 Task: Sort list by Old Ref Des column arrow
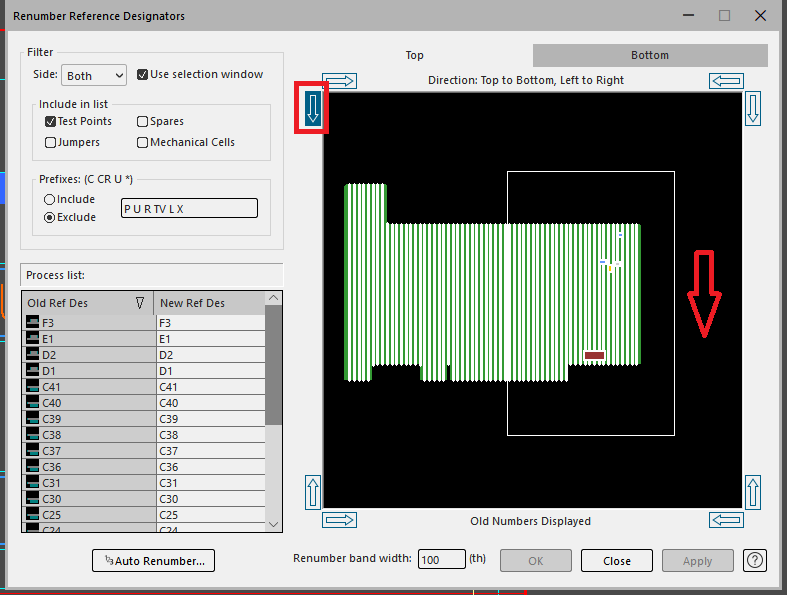[x=139, y=303]
